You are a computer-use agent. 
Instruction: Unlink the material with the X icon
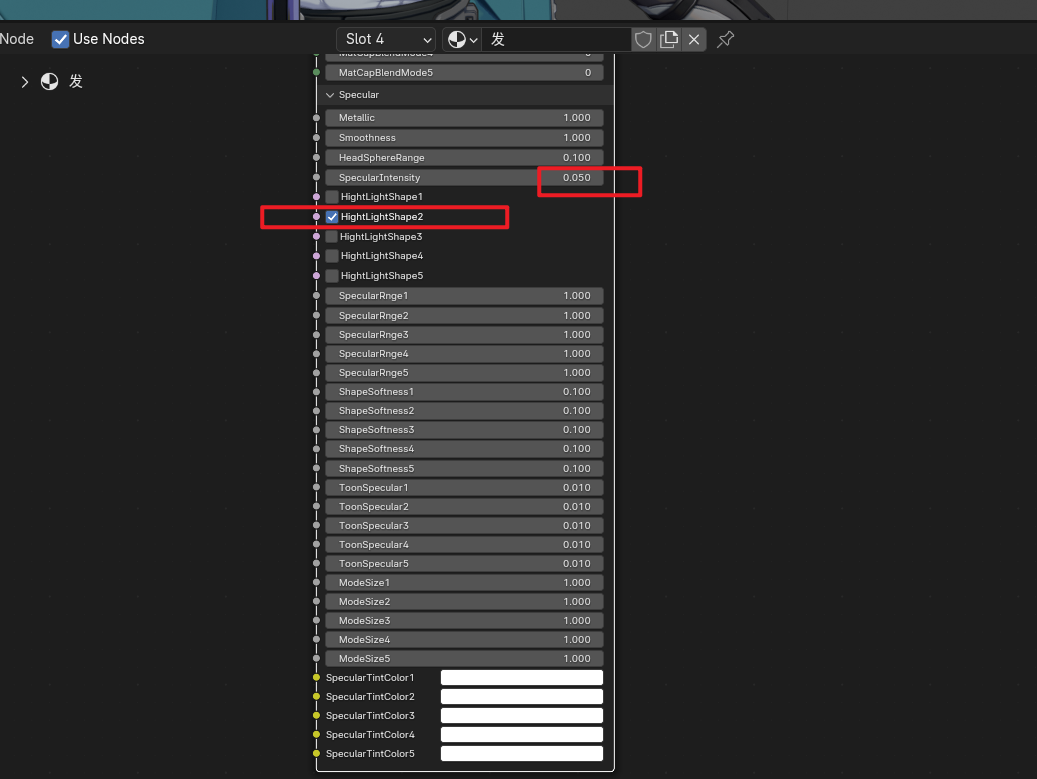click(694, 39)
